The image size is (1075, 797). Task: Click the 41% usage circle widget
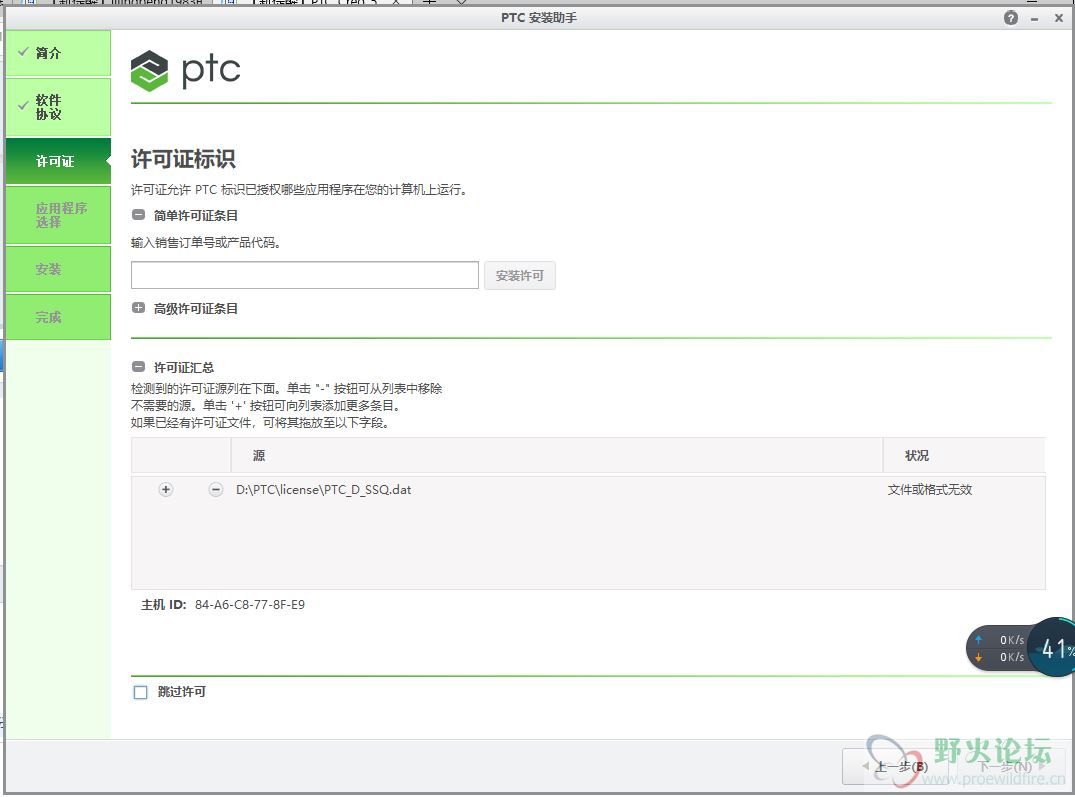[1054, 647]
